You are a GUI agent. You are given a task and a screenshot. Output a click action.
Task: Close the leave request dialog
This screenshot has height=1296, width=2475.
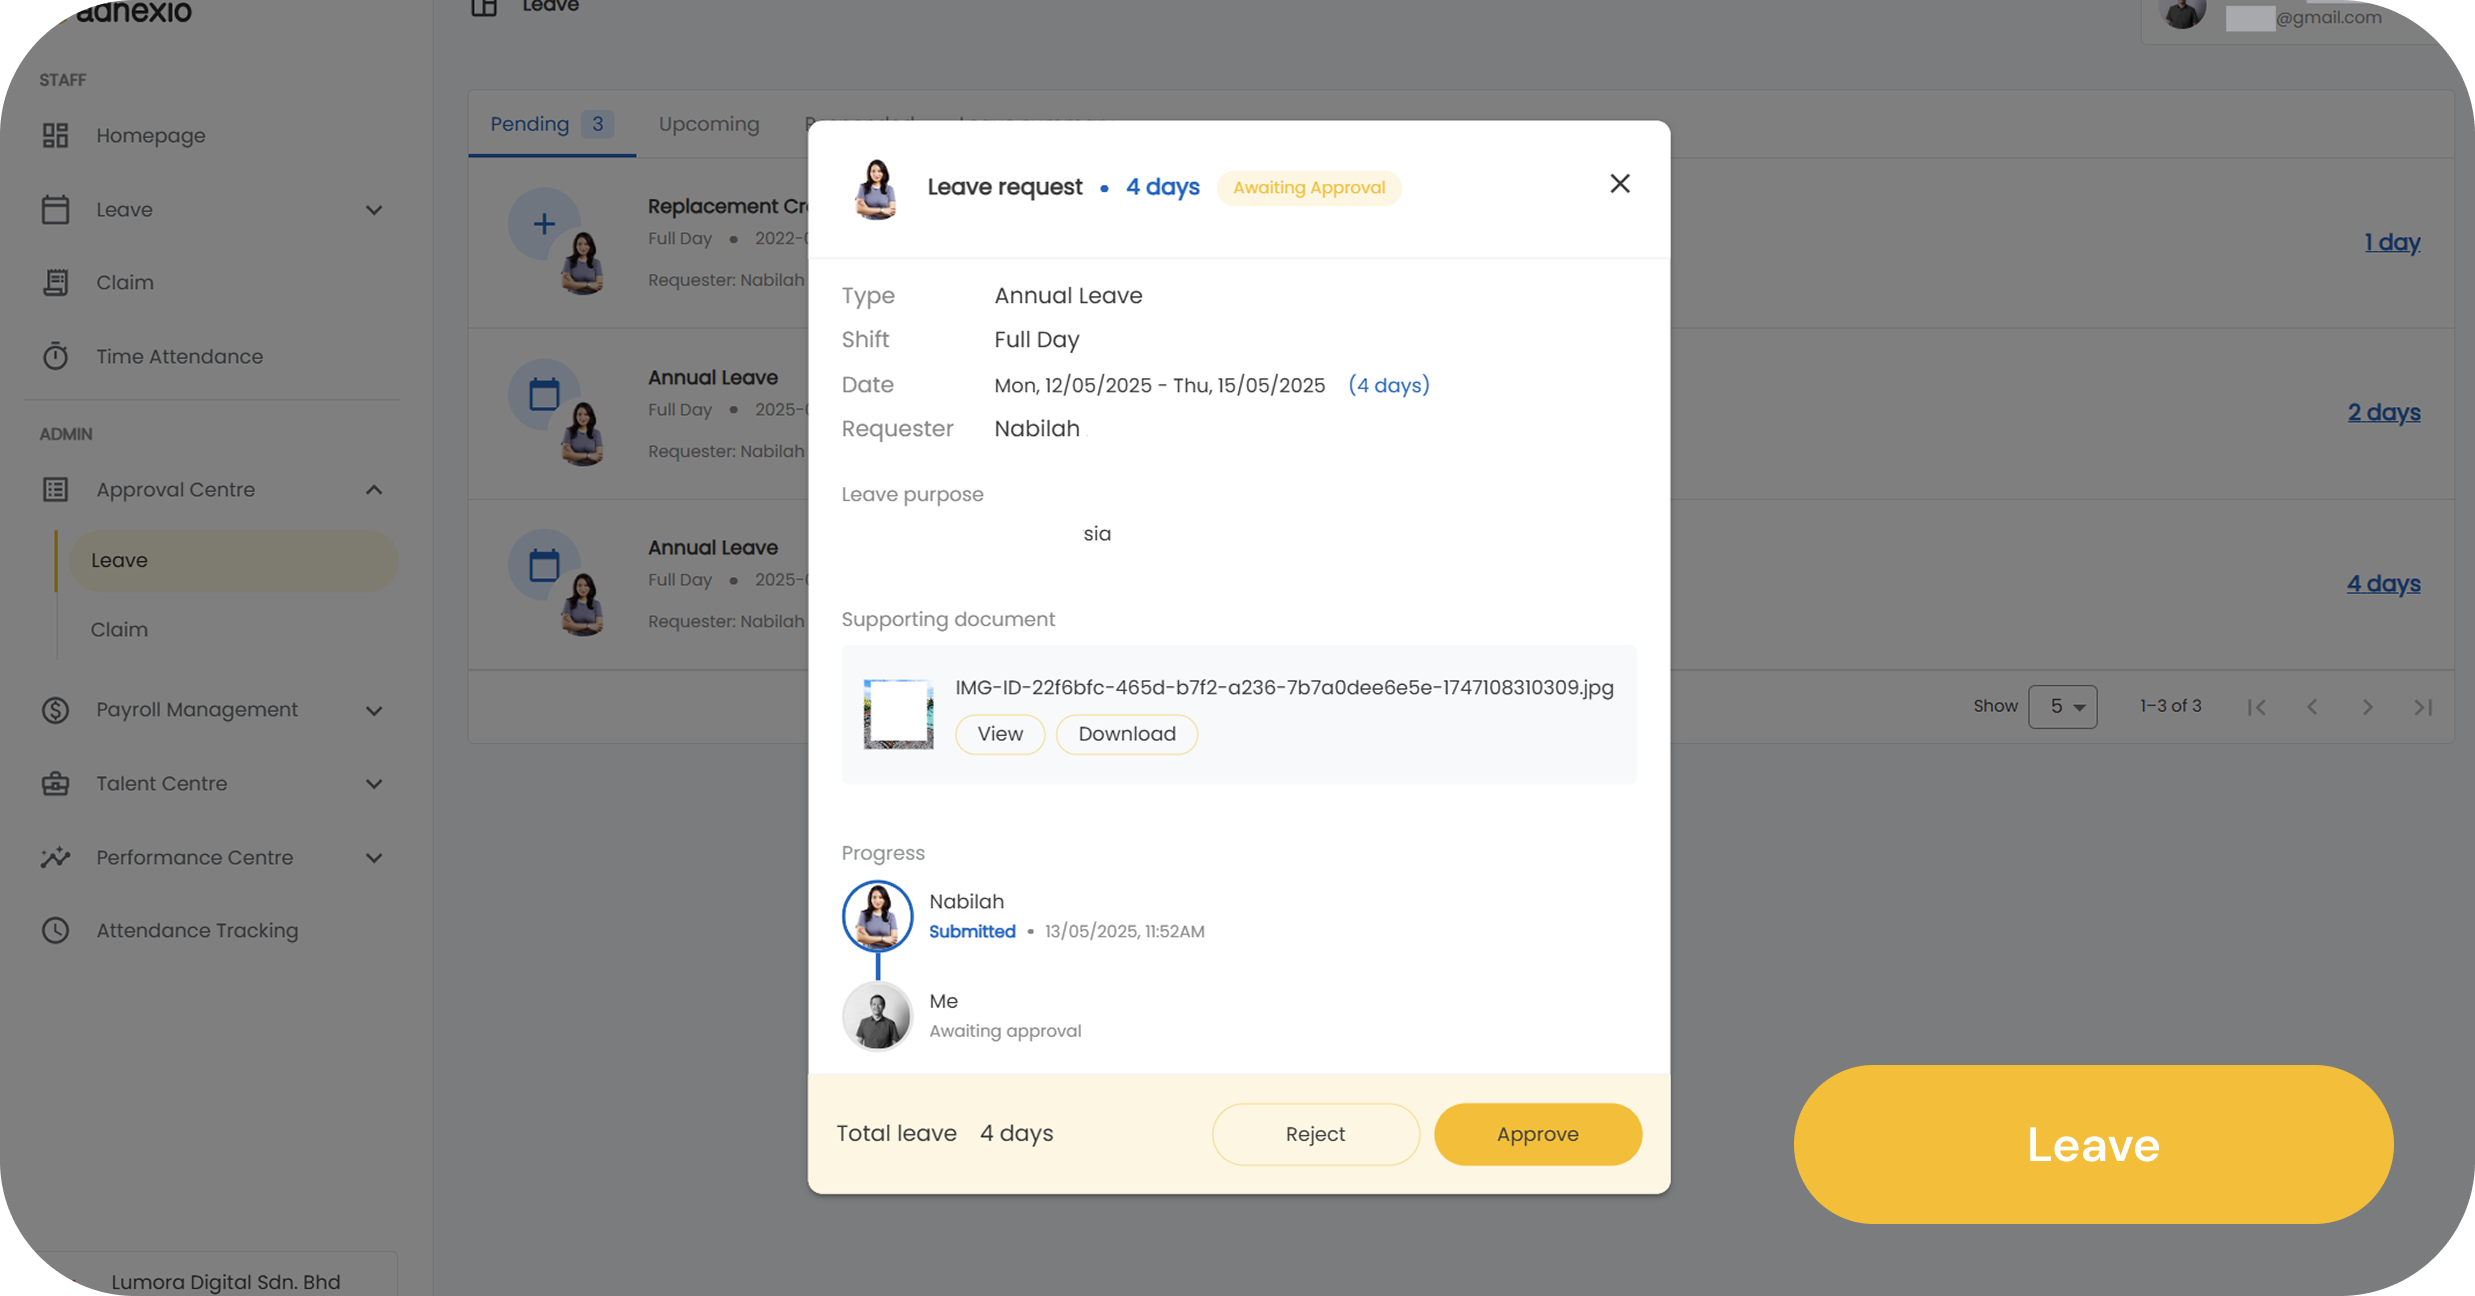click(x=1620, y=184)
